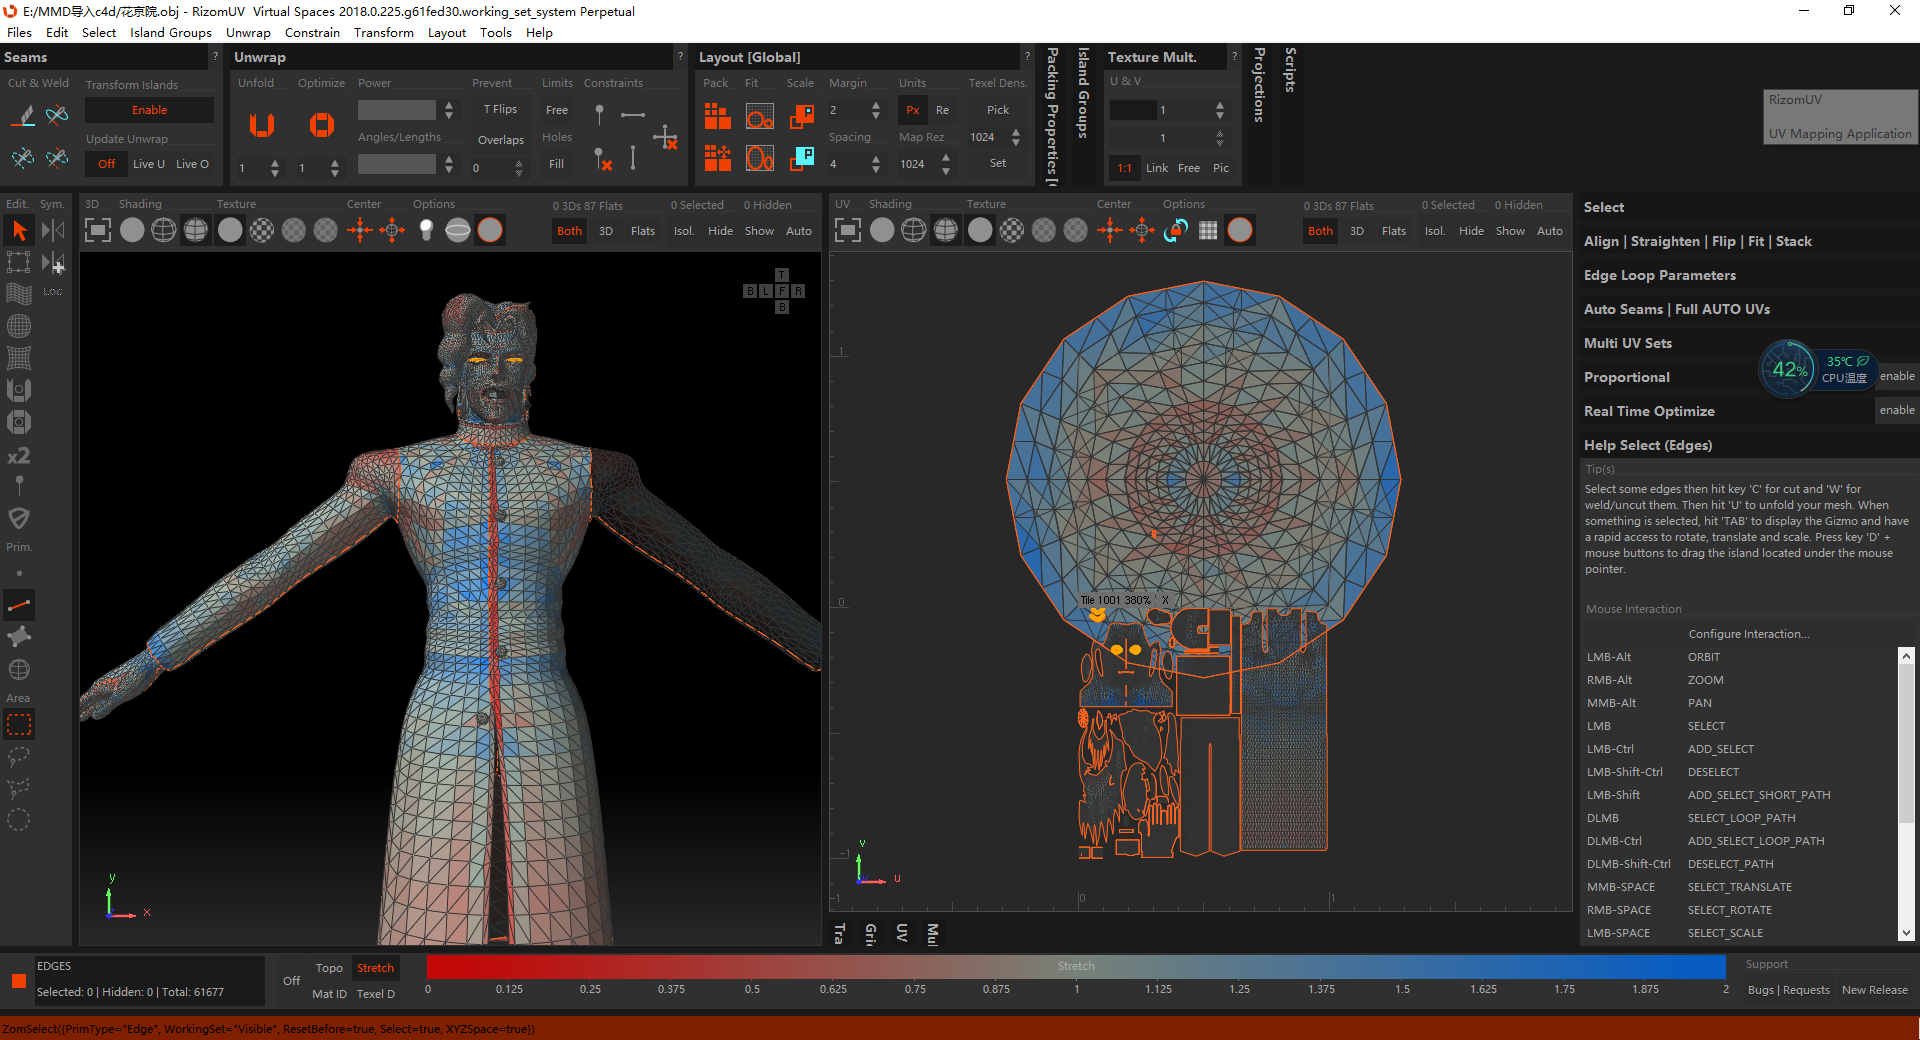
Task: Select the Weld tool in Seams panel
Action: coord(57,115)
